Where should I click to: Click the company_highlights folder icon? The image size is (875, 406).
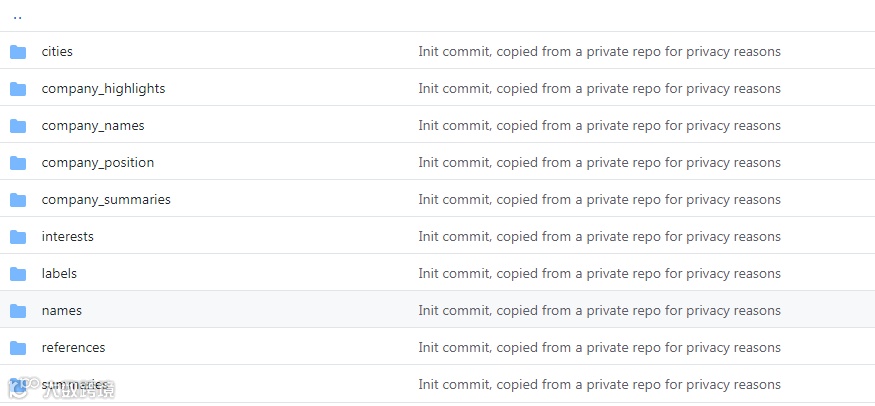(18, 89)
